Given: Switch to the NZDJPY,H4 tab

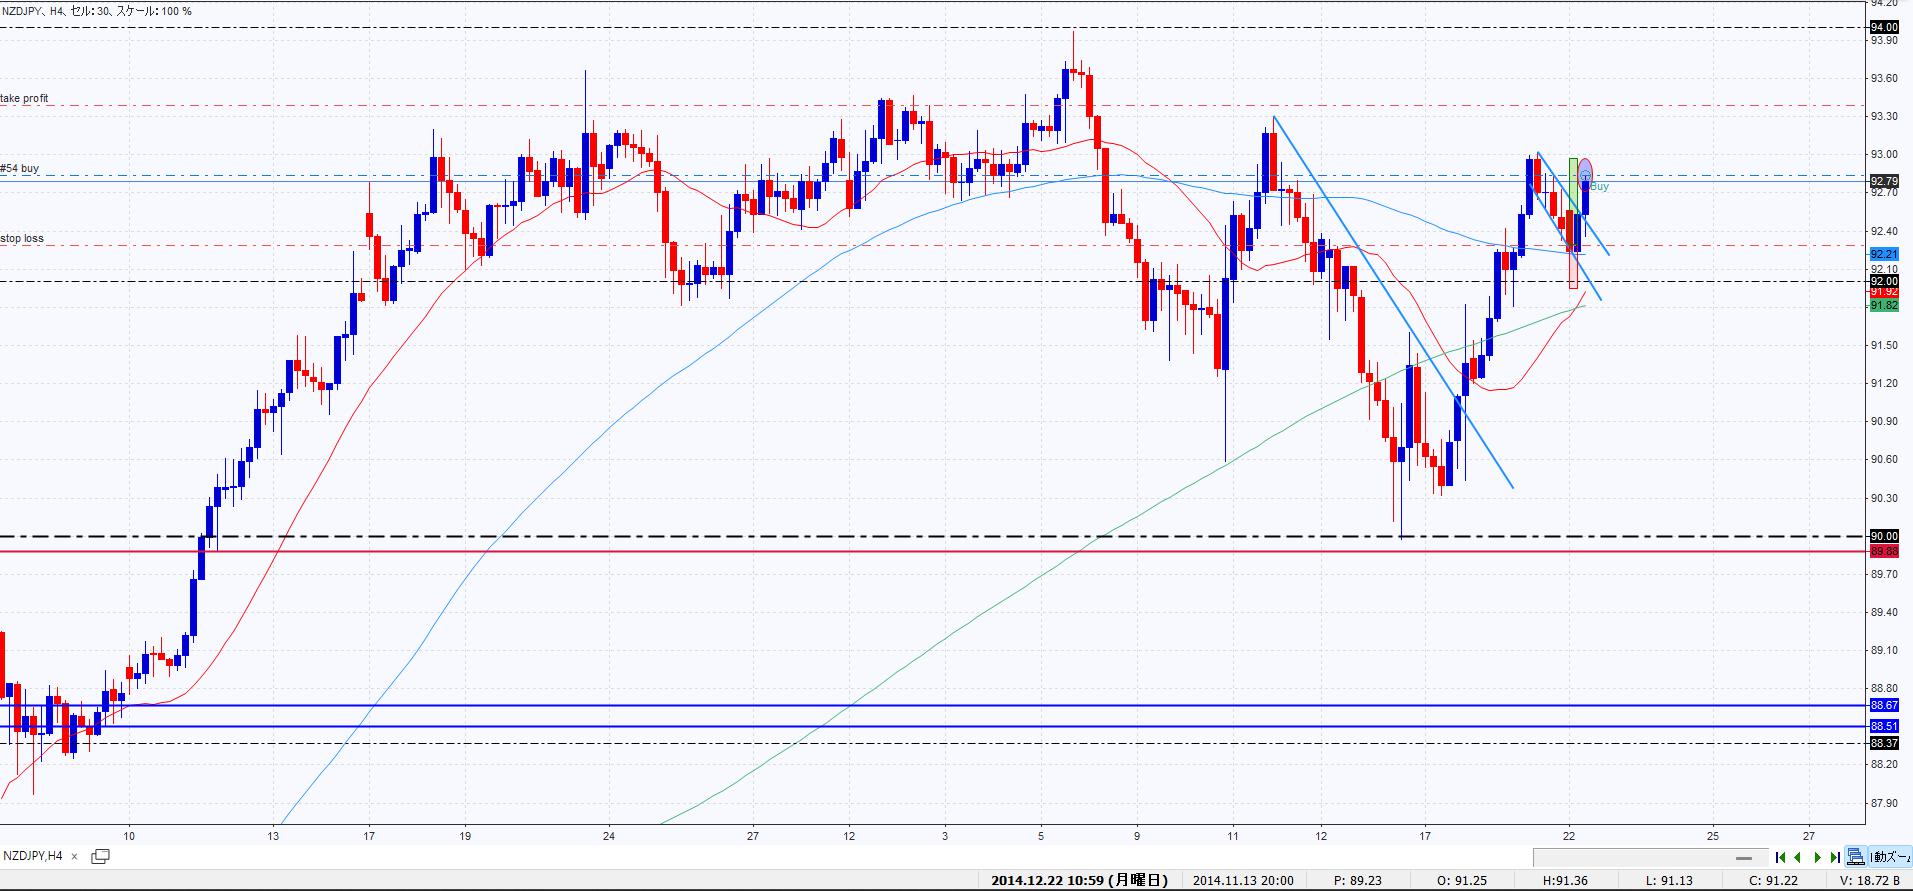Looking at the screenshot, I should (33, 856).
